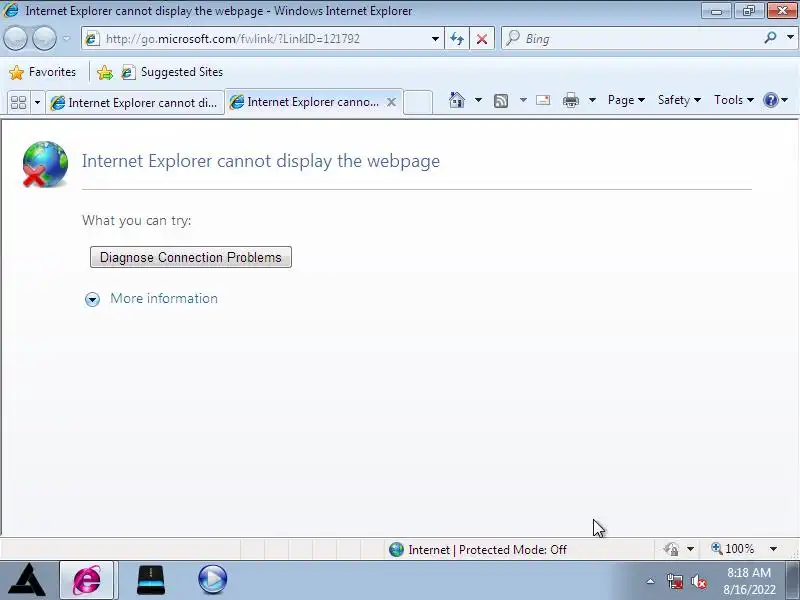Open the Start menu triangle logo
This screenshot has height=600, width=800.
coord(28,580)
